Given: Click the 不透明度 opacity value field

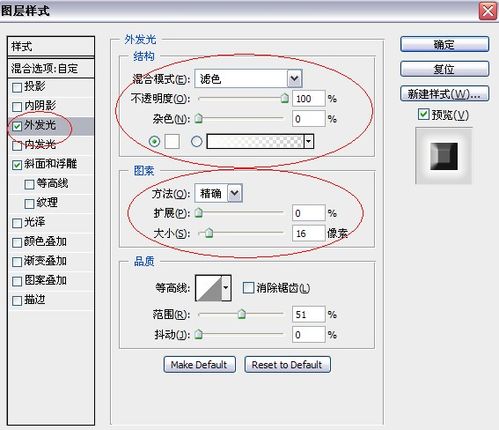Looking at the screenshot, I should tap(308, 99).
